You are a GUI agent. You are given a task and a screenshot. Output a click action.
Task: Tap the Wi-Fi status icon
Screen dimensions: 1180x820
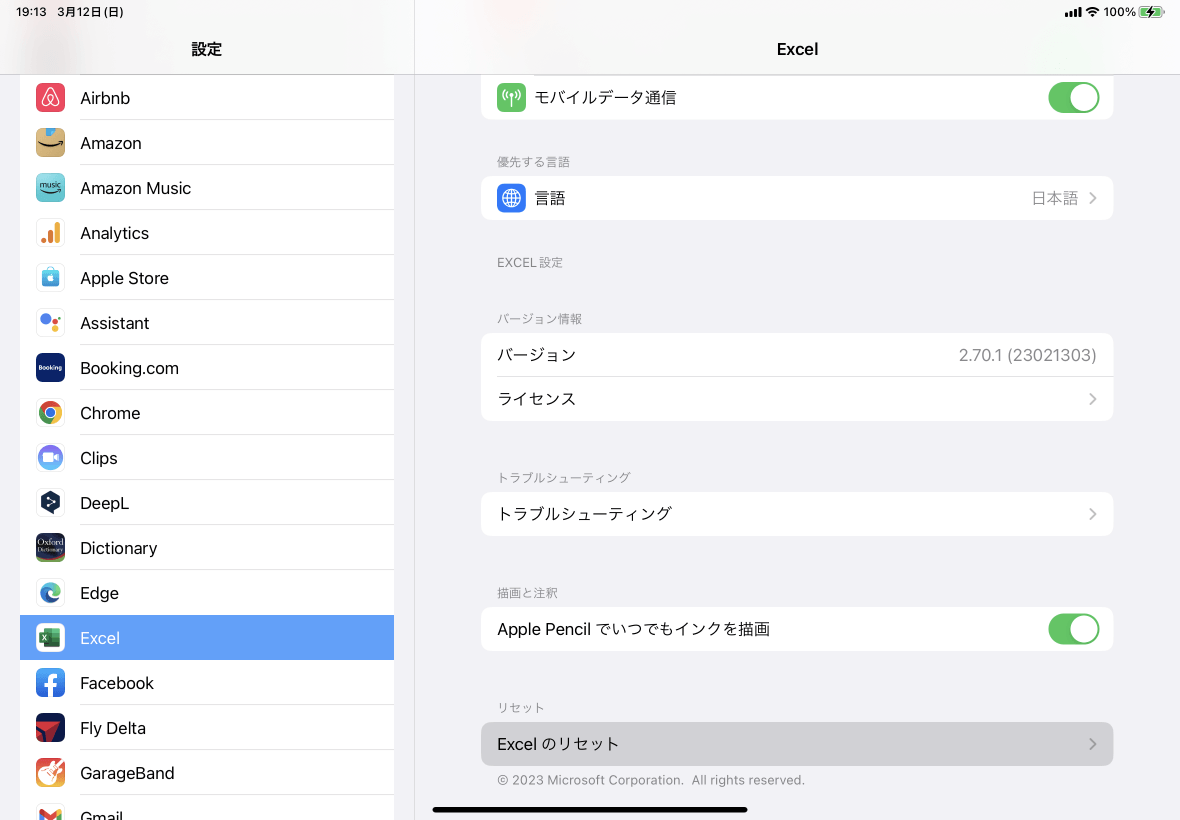coord(1092,12)
